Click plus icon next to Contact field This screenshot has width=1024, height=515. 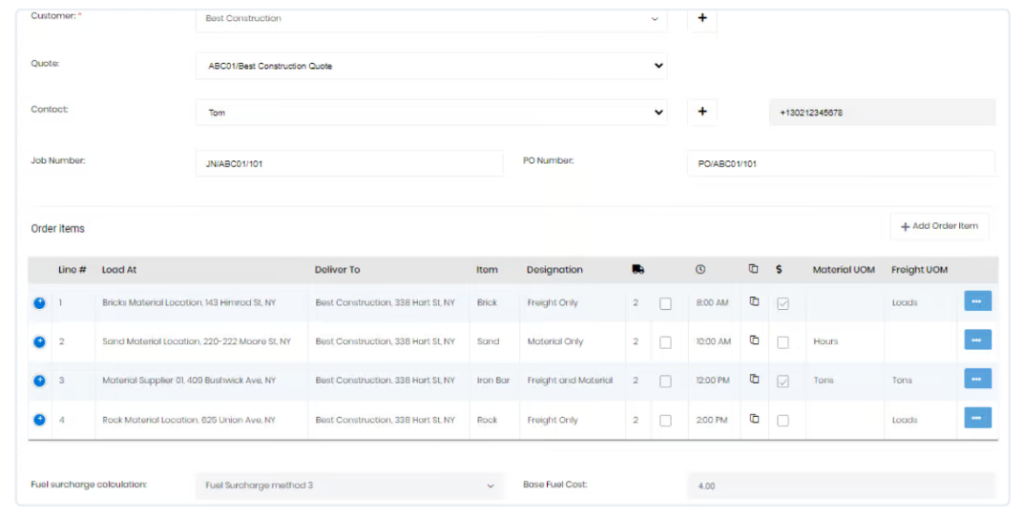(x=702, y=112)
